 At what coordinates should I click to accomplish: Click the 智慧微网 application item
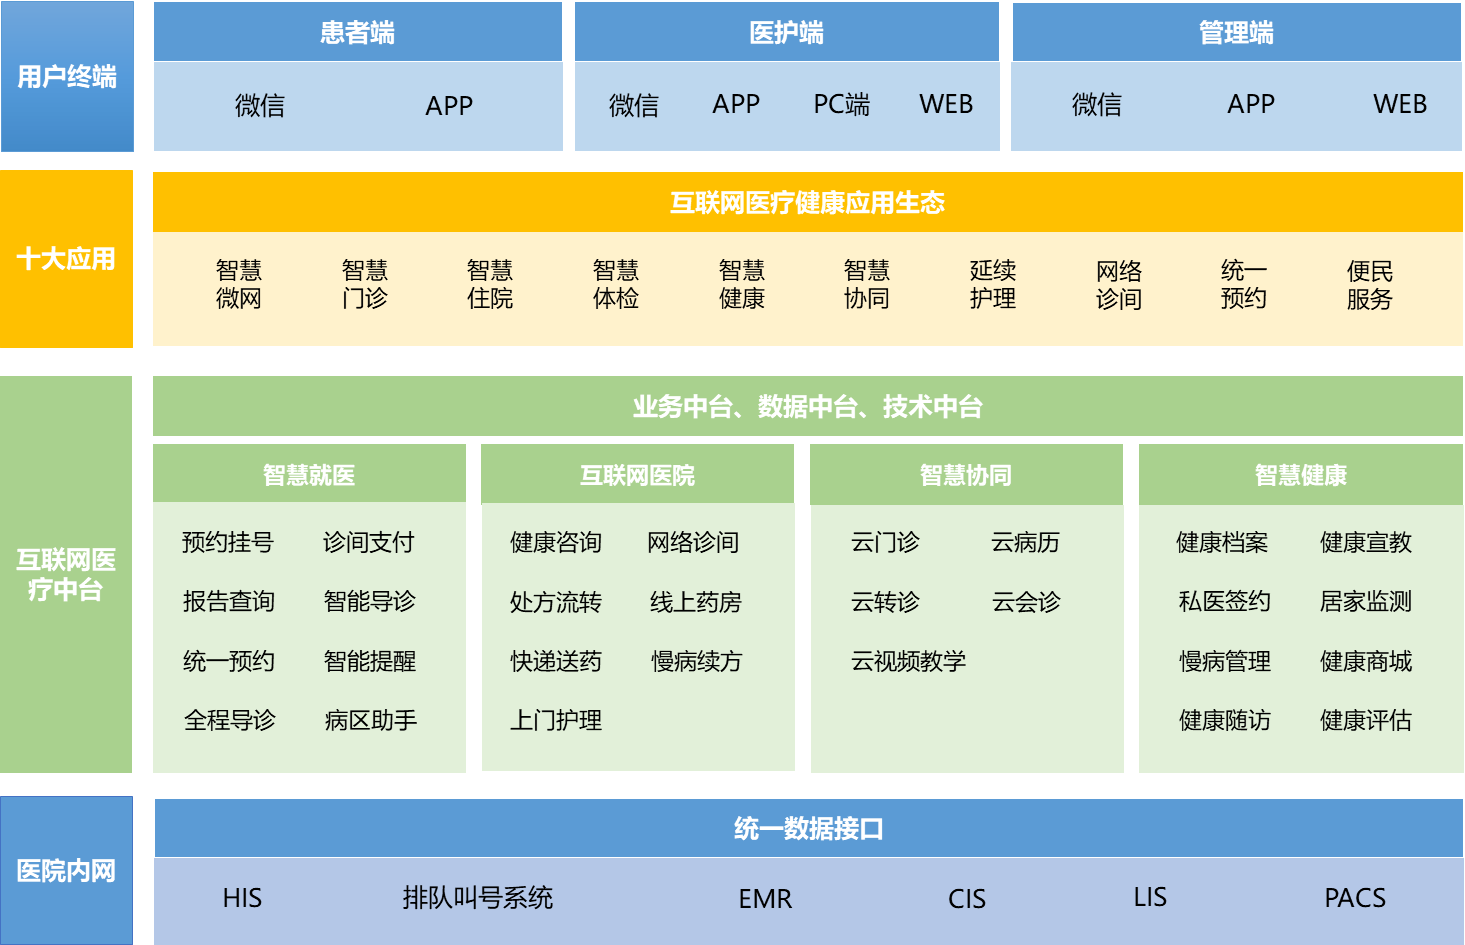point(239,285)
